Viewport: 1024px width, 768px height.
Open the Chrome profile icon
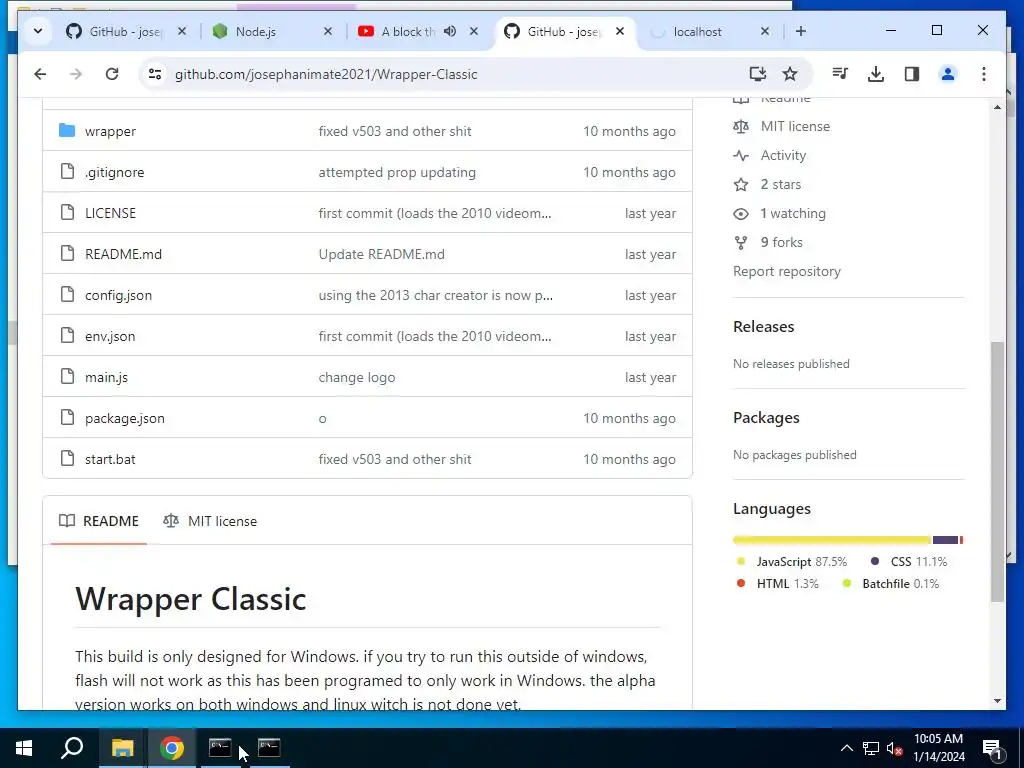pyautogui.click(x=948, y=74)
